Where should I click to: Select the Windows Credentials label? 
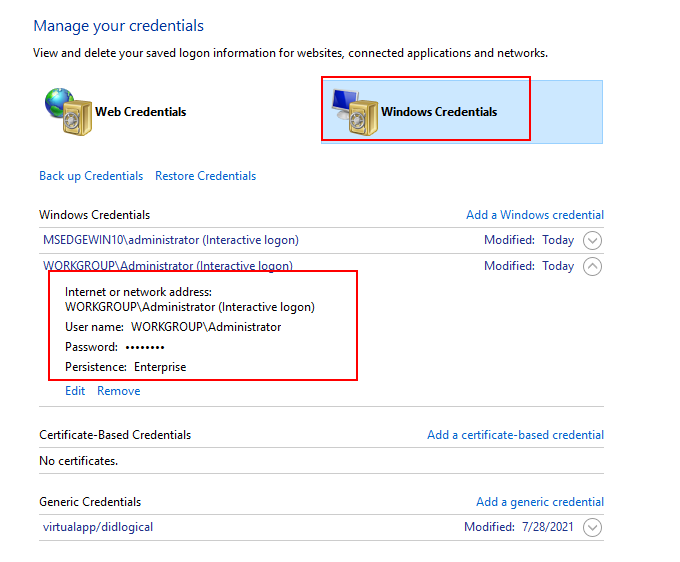(x=439, y=112)
